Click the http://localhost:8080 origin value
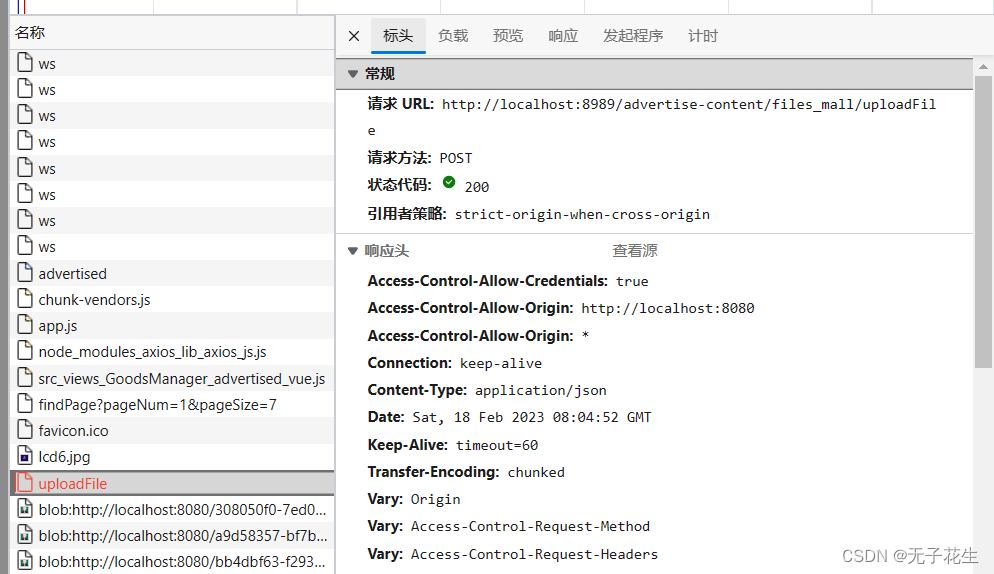Screen dimensions: 994x574 click(x=668, y=309)
